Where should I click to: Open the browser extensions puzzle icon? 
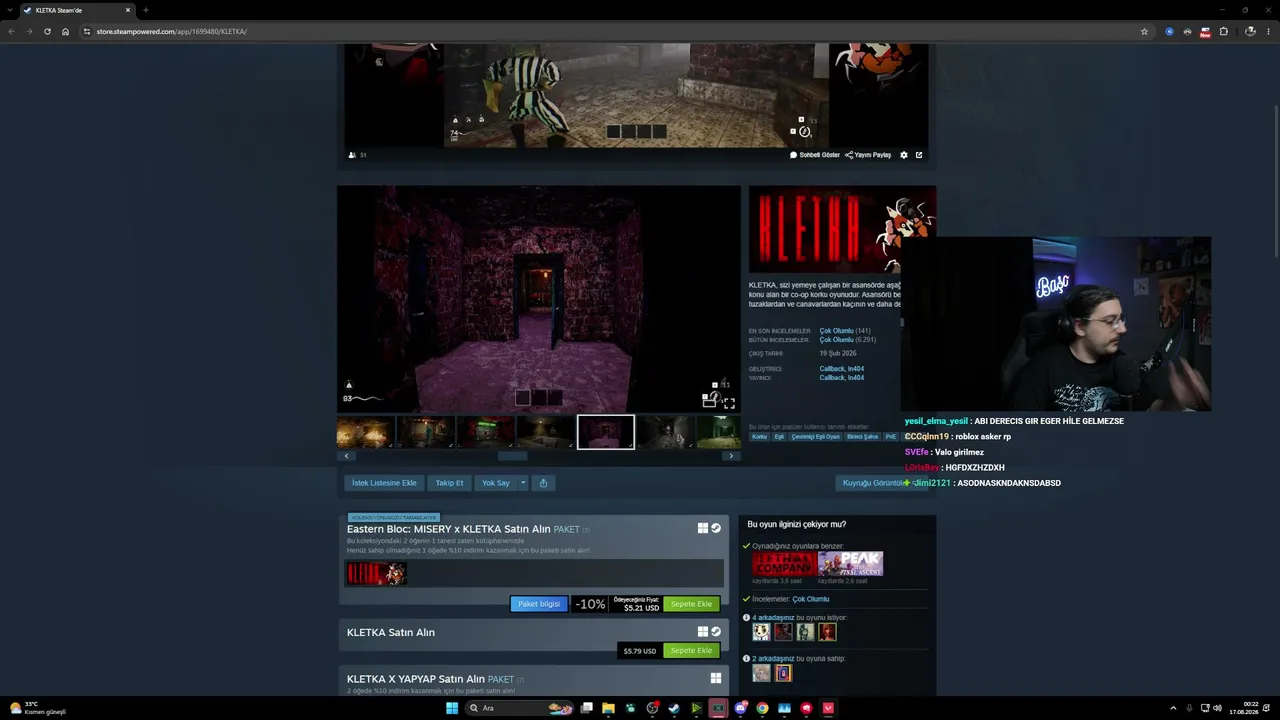1223,31
